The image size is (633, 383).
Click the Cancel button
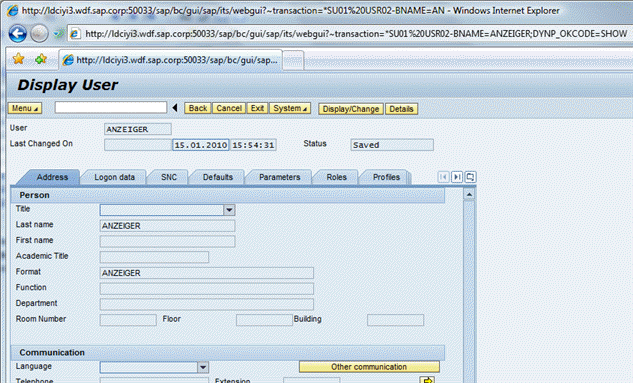[229, 108]
